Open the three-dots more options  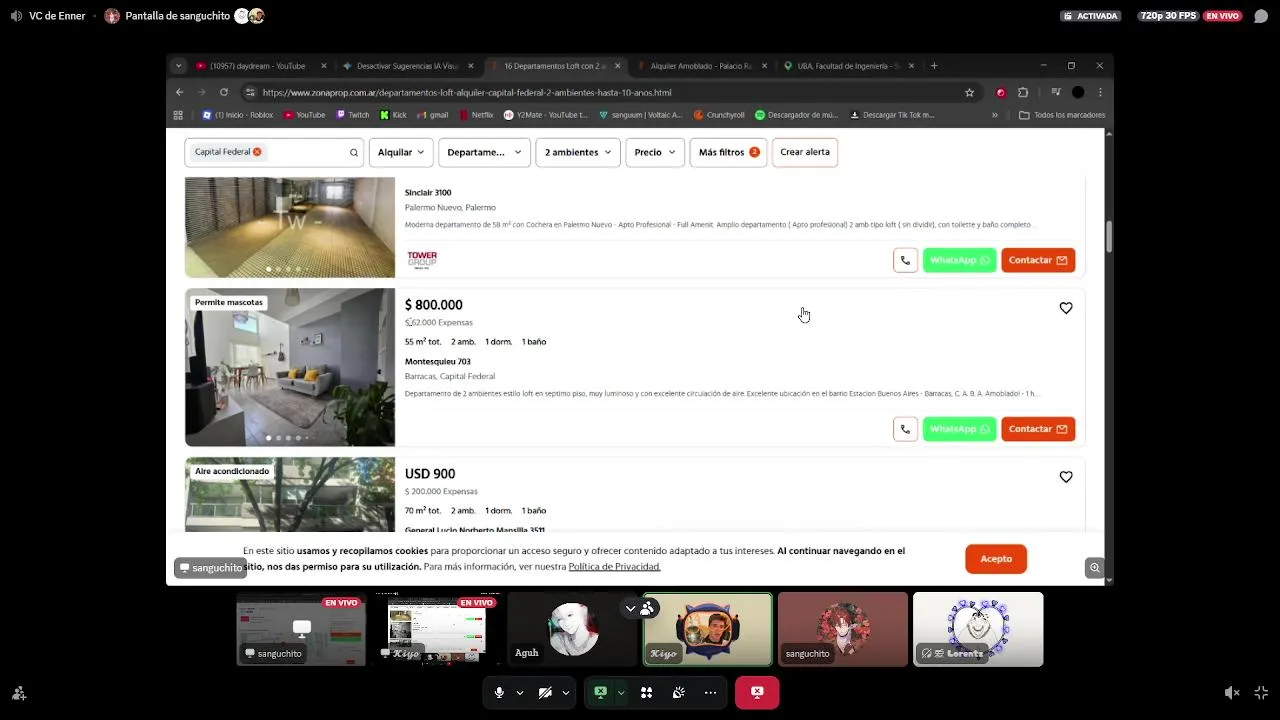click(x=710, y=692)
